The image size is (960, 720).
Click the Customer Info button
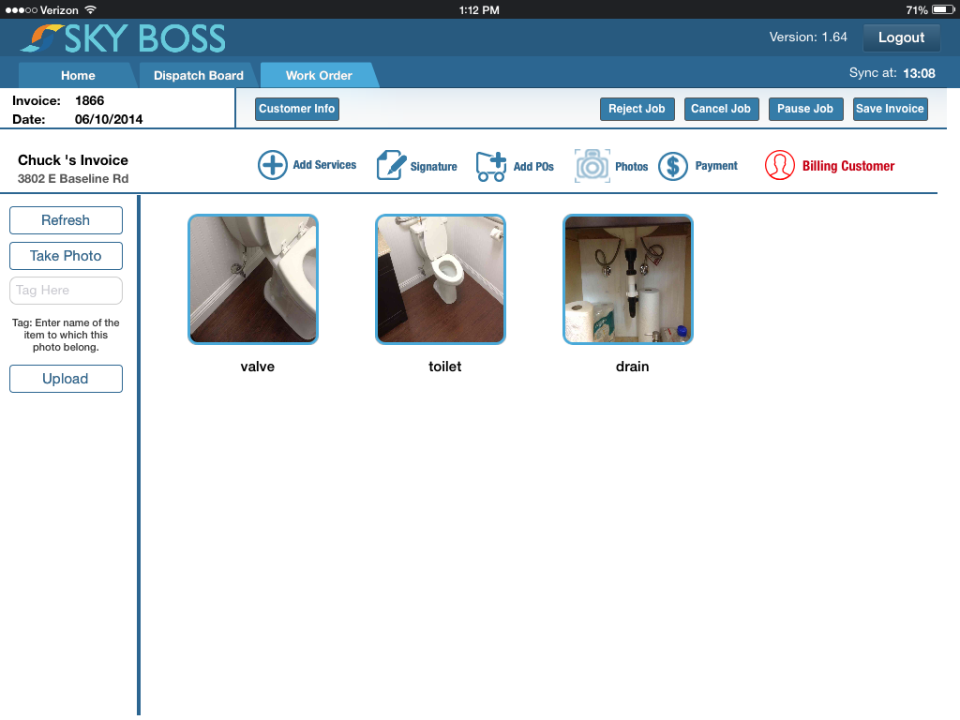click(296, 108)
